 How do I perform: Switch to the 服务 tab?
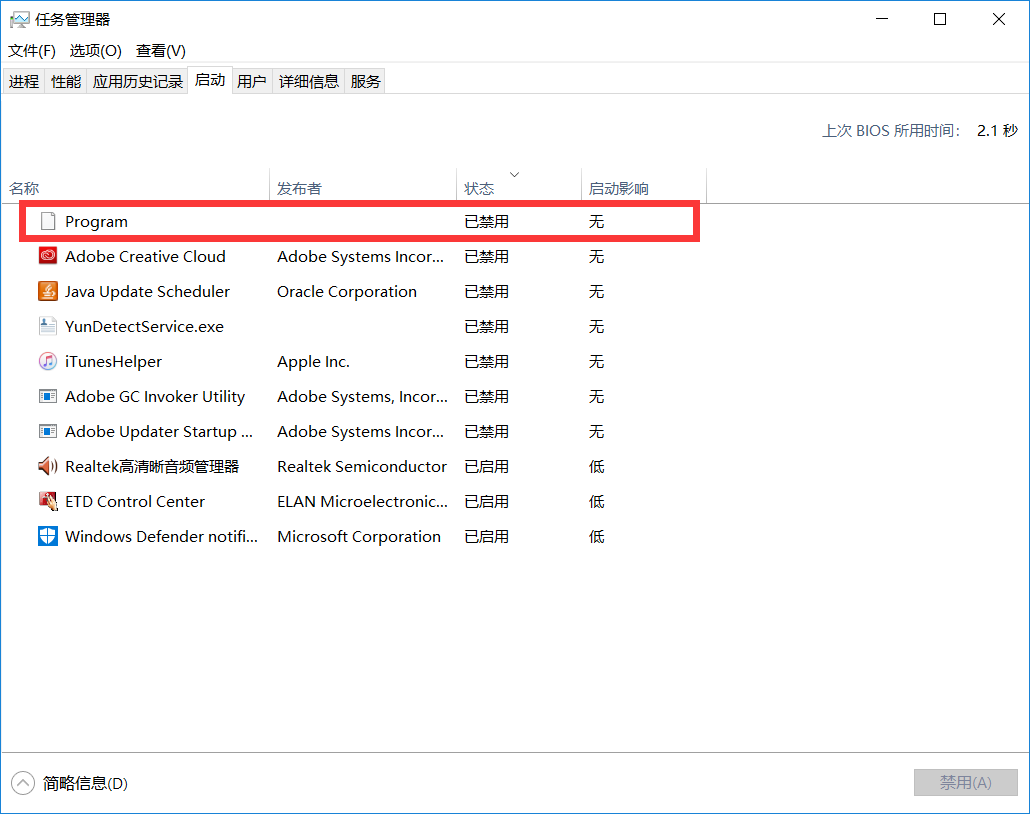pyautogui.click(x=365, y=81)
